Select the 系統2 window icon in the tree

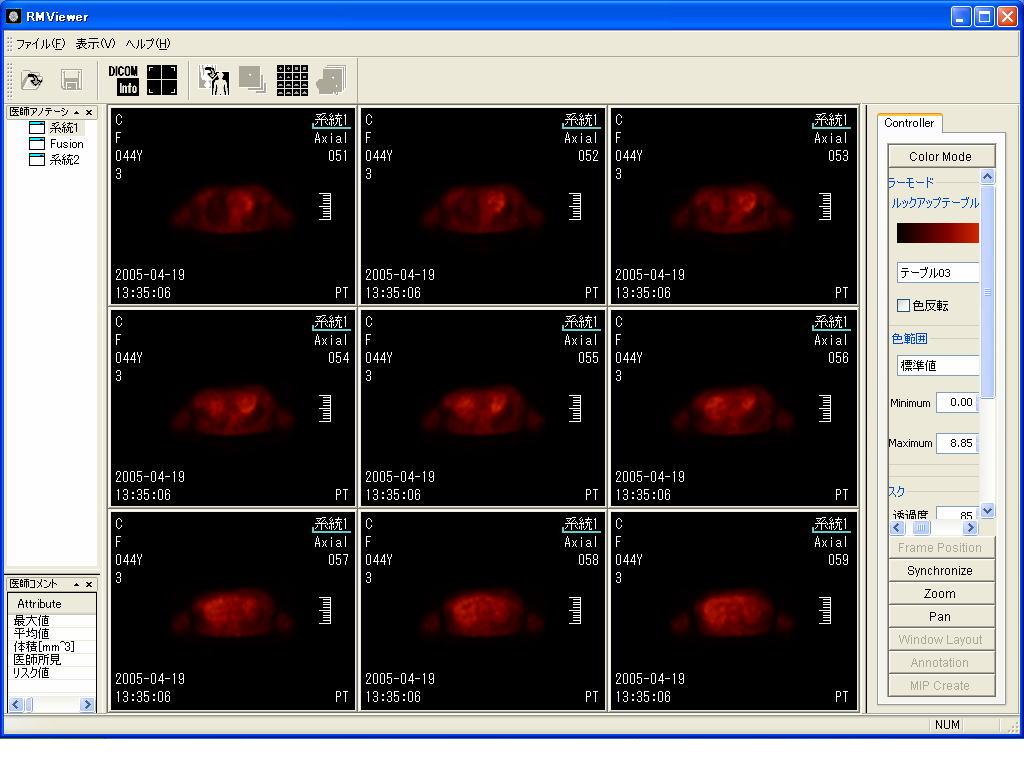click(37, 159)
